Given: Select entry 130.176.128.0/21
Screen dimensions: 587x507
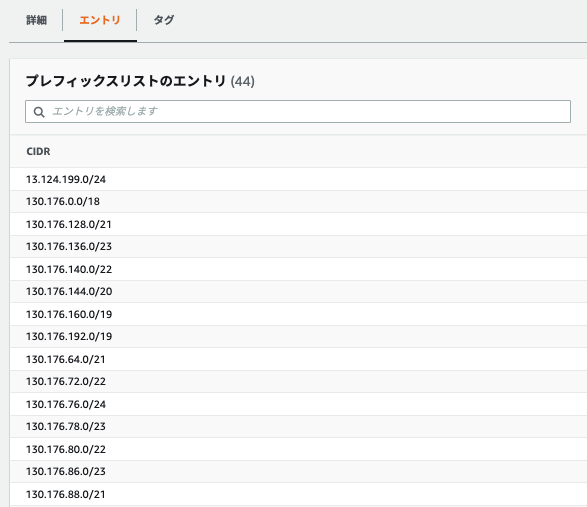Looking at the screenshot, I should click(x=69, y=224).
